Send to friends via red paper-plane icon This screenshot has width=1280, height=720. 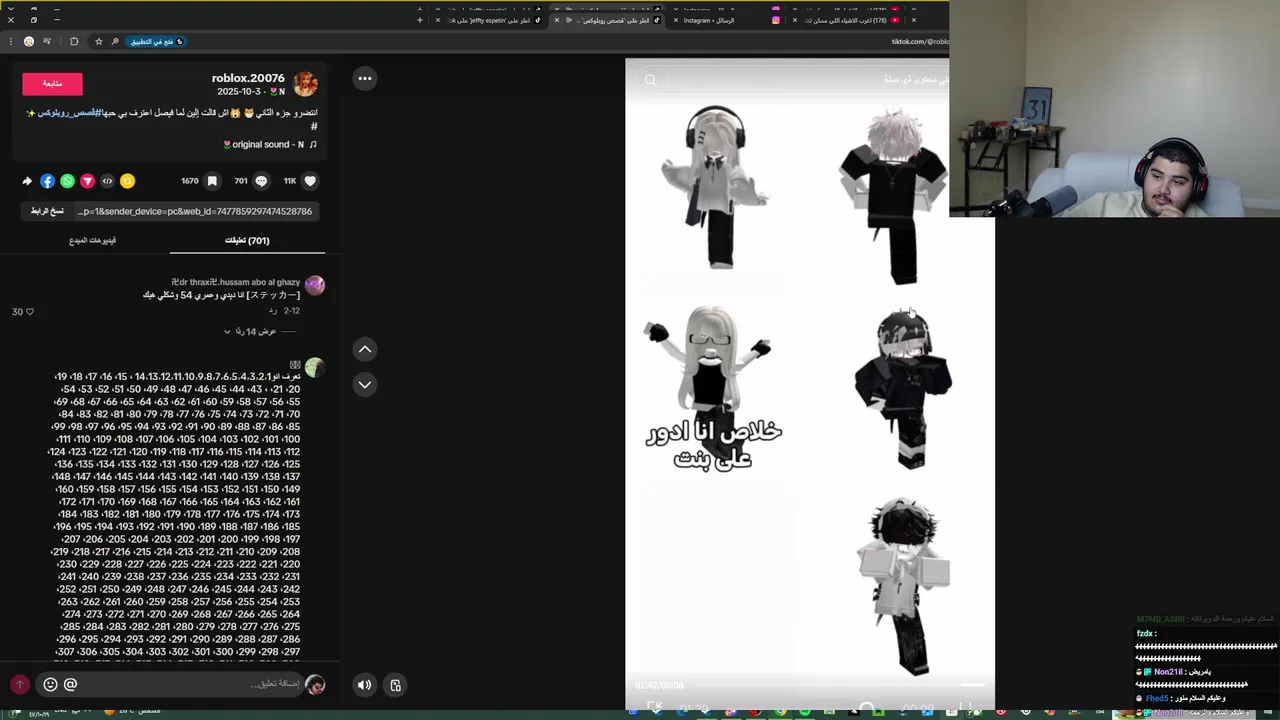pyautogui.click(x=87, y=181)
